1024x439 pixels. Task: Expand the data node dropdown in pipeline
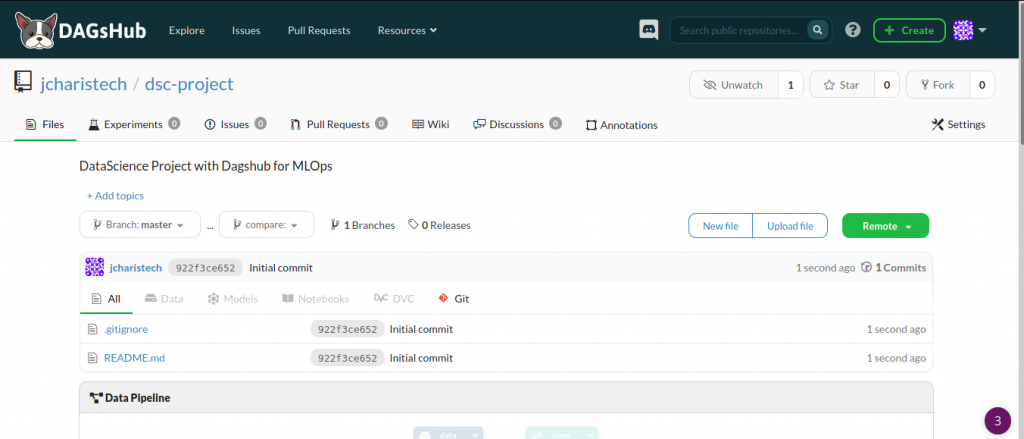(x=475, y=434)
